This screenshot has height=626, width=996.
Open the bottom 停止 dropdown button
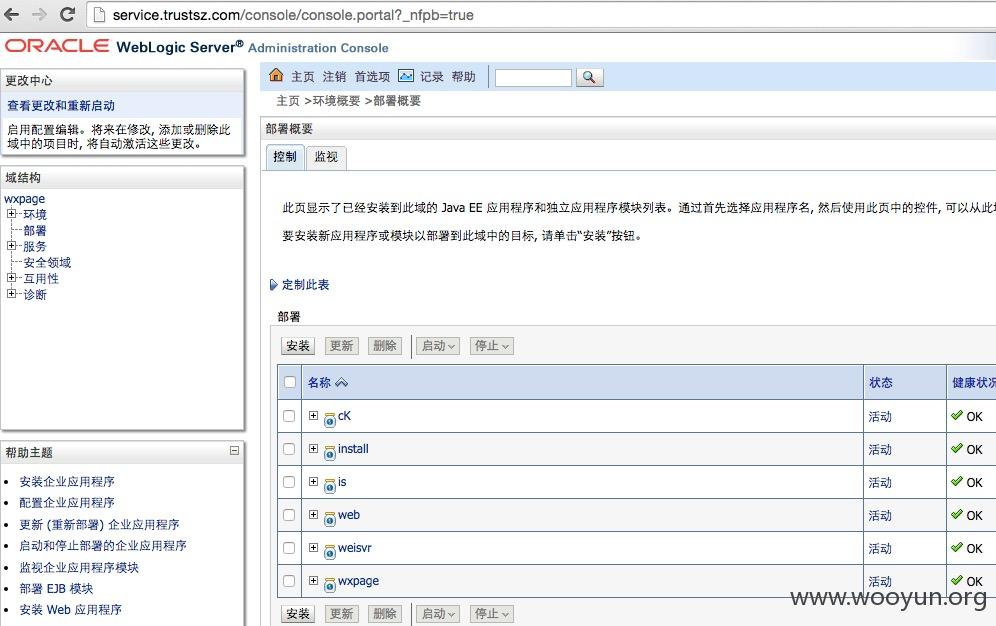click(492, 614)
